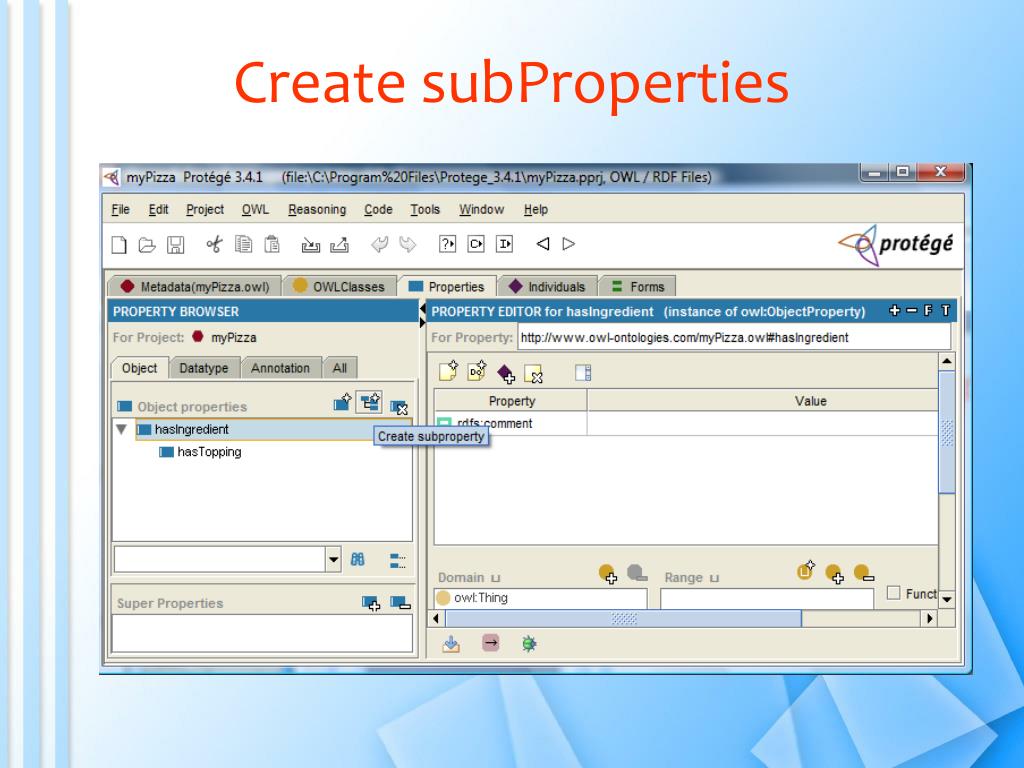Screen dimensions: 1024x768
Task: Open the Reasoning menu
Action: point(317,210)
